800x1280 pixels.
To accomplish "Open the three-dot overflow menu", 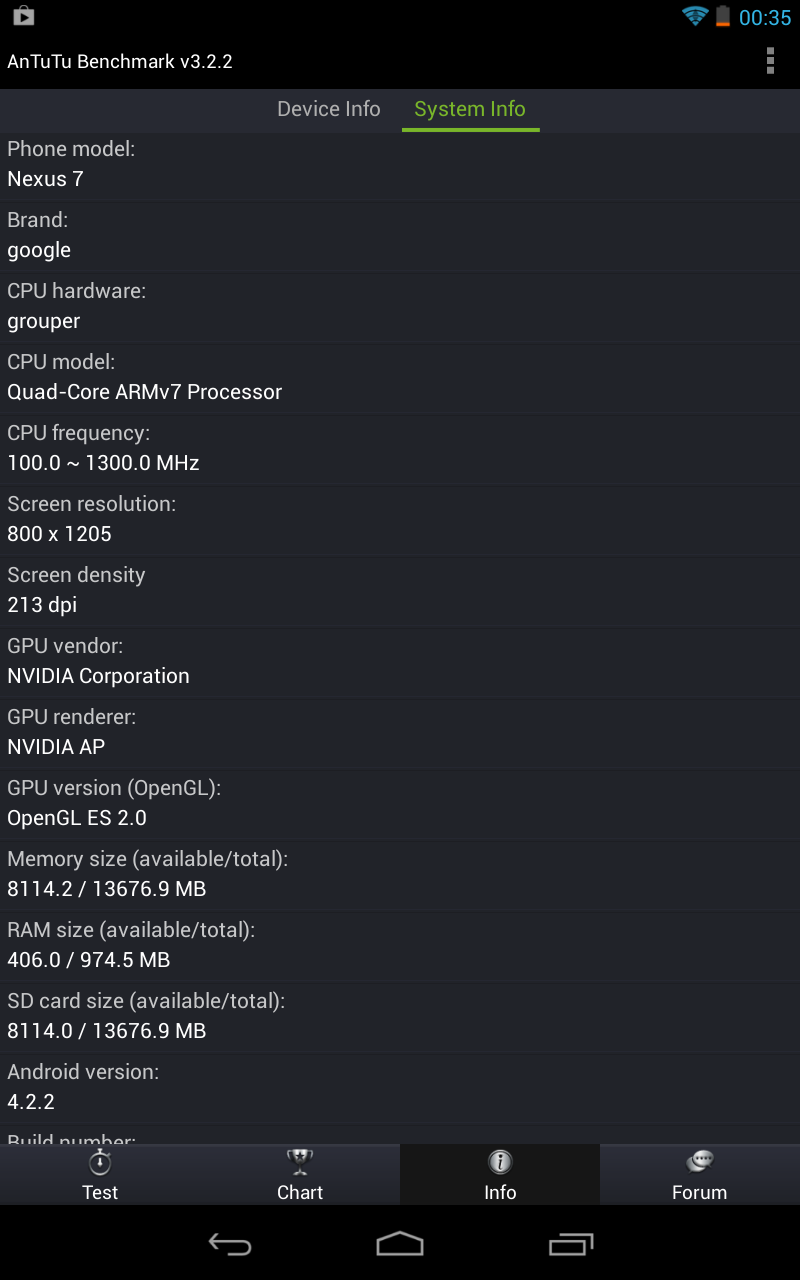I will [x=770, y=61].
